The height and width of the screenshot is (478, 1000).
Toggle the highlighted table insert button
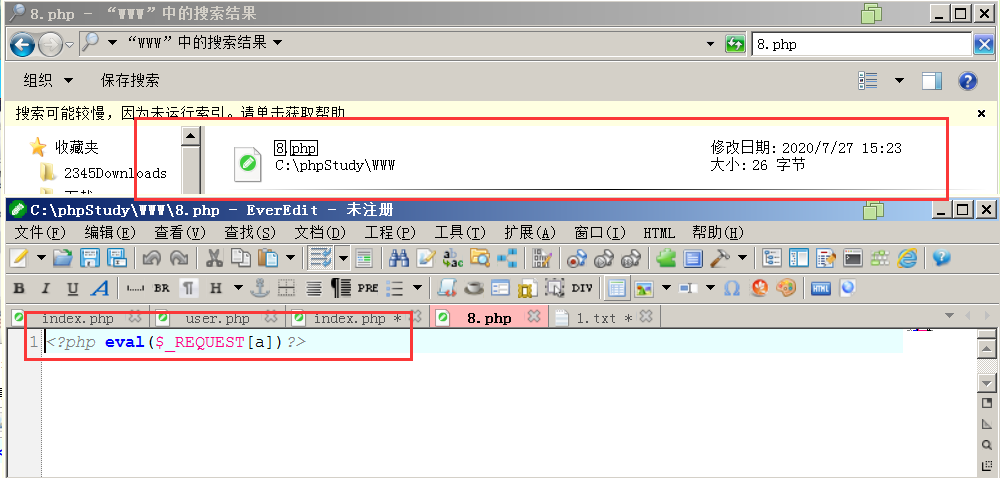tap(617, 288)
